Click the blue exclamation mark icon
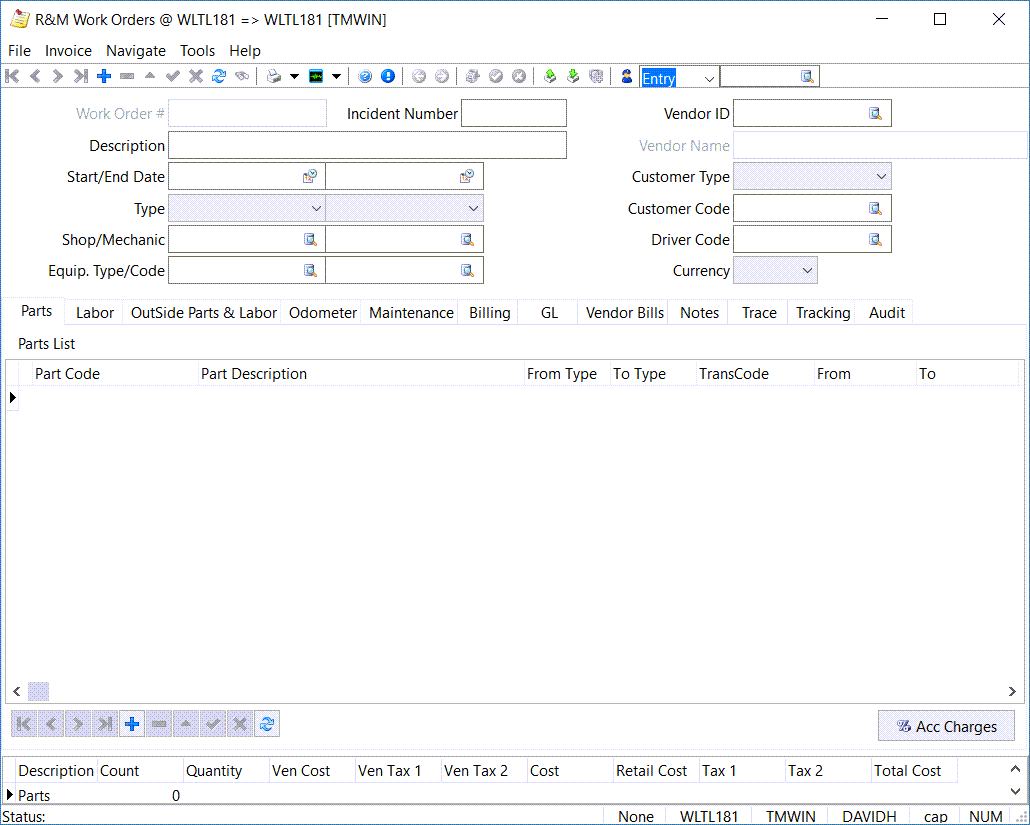Screen dimensions: 1030x825 tap(388, 76)
